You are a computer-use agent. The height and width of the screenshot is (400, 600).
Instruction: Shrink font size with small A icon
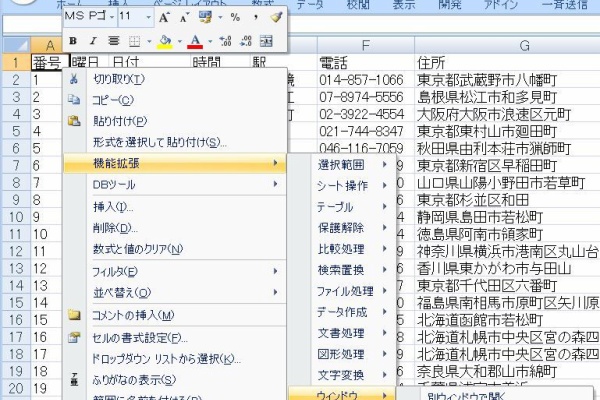[184, 17]
